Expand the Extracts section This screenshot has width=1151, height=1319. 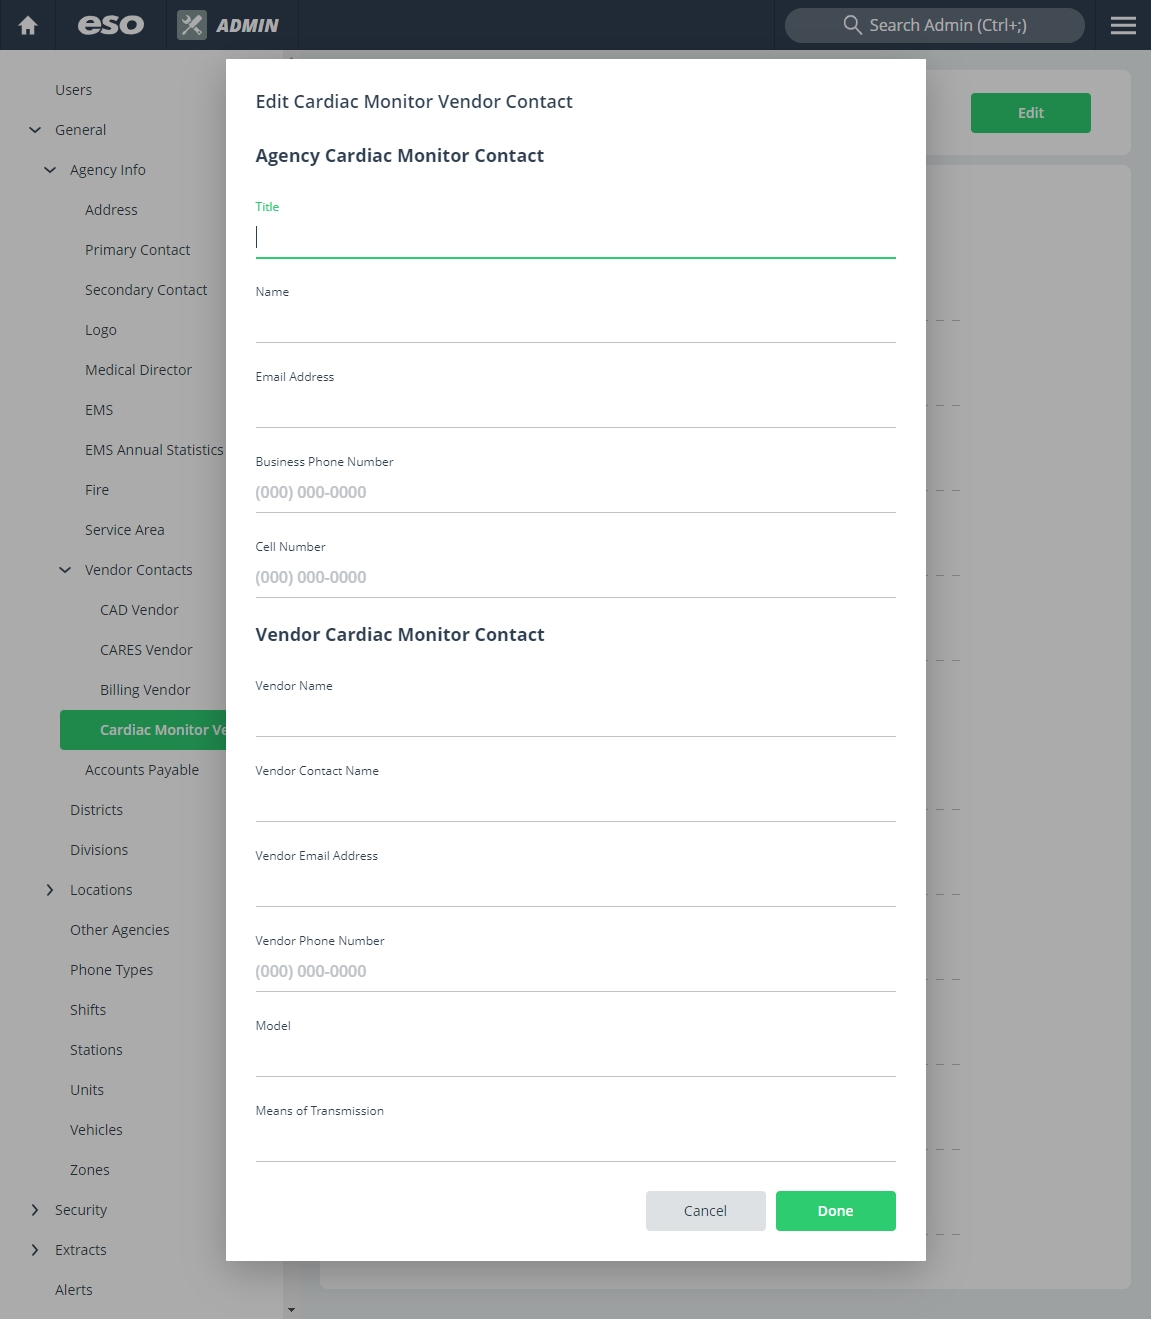35,1250
